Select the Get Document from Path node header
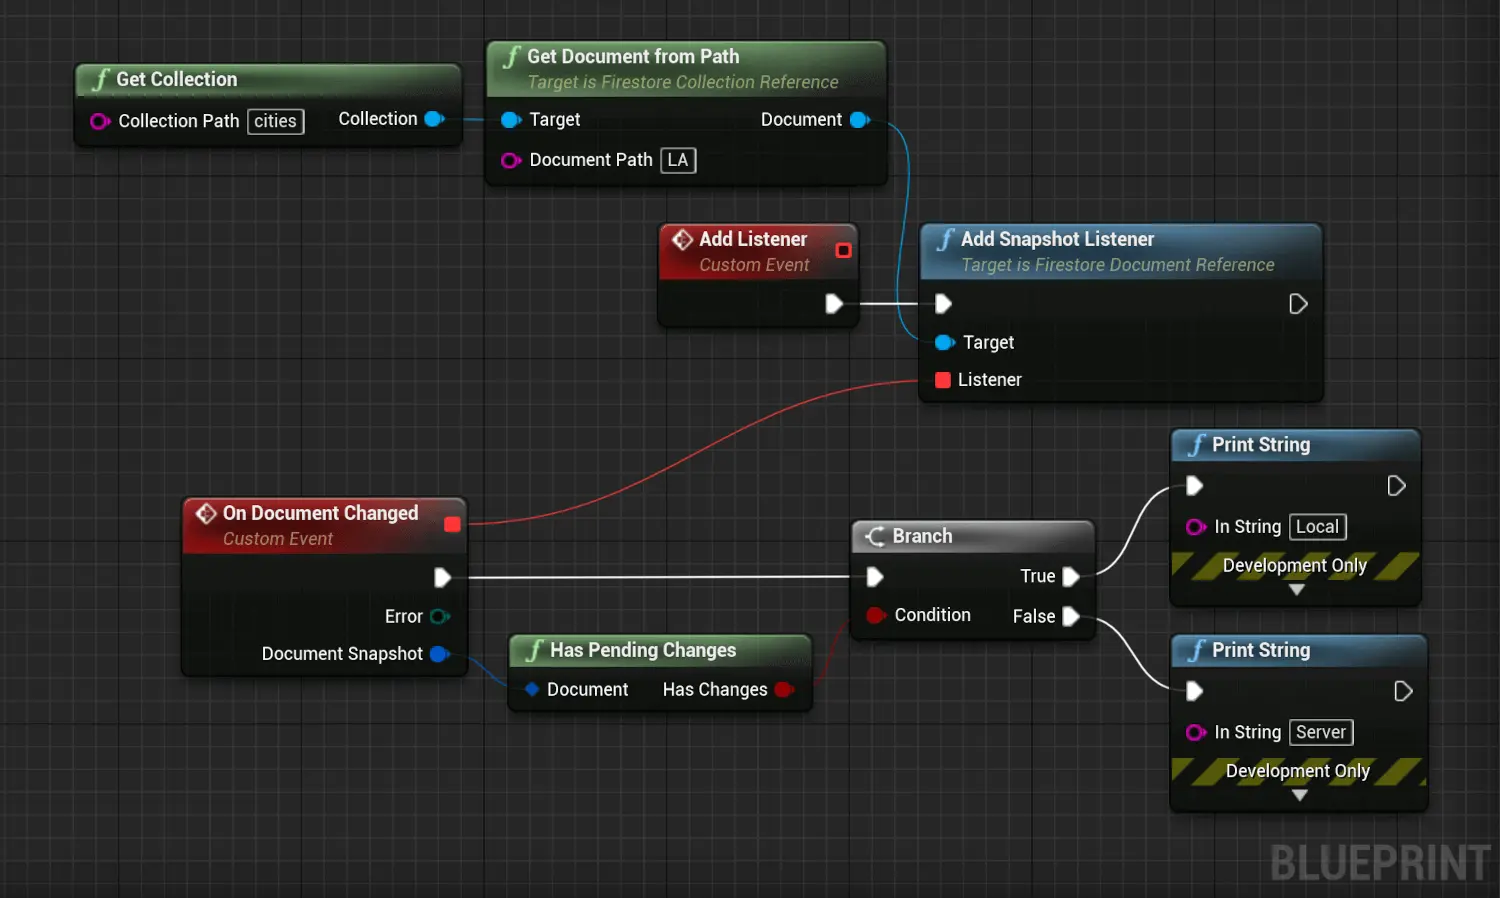 686,68
